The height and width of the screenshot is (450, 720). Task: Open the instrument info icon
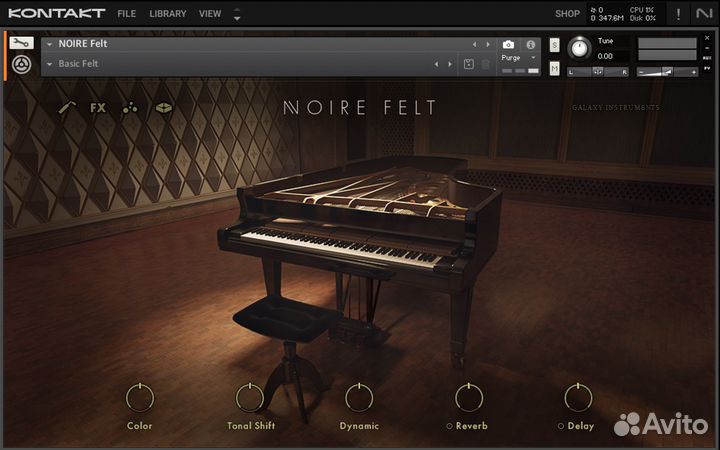coord(531,45)
